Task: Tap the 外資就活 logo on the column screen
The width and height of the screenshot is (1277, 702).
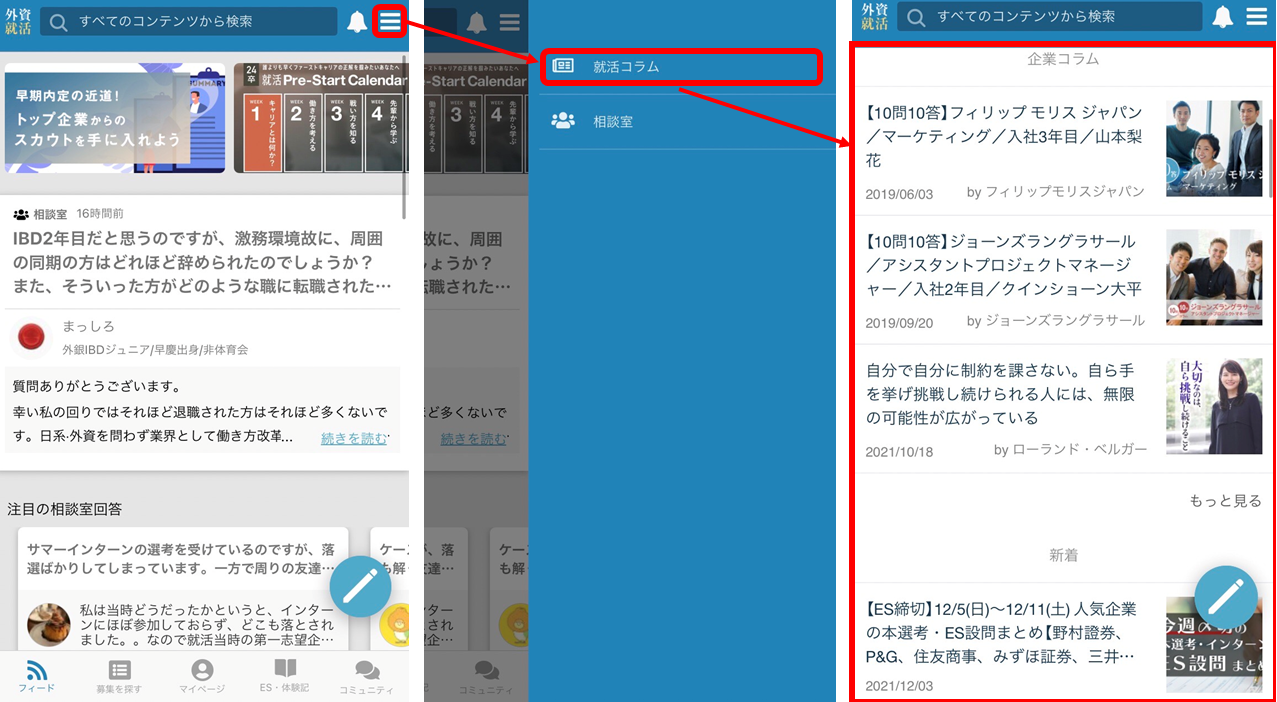Action: (x=874, y=17)
